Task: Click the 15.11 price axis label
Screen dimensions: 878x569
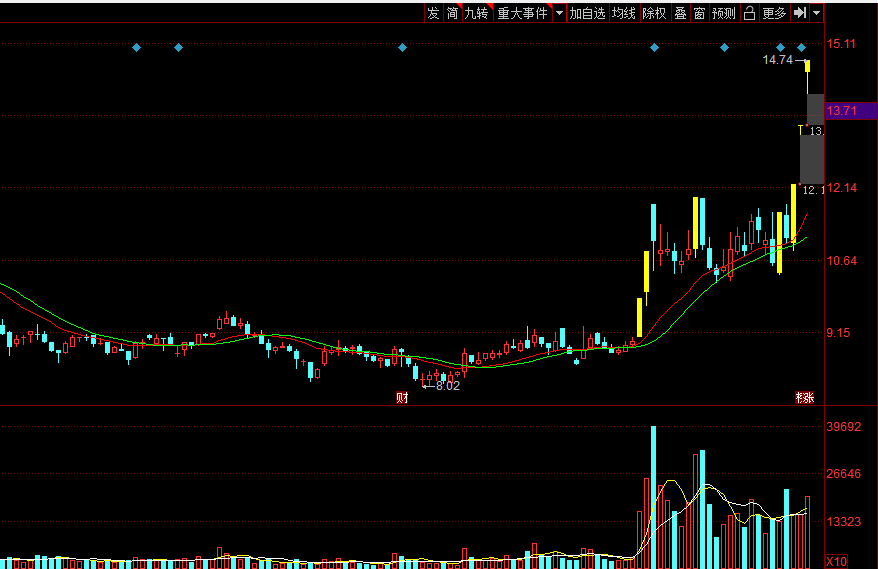Action: (841, 44)
